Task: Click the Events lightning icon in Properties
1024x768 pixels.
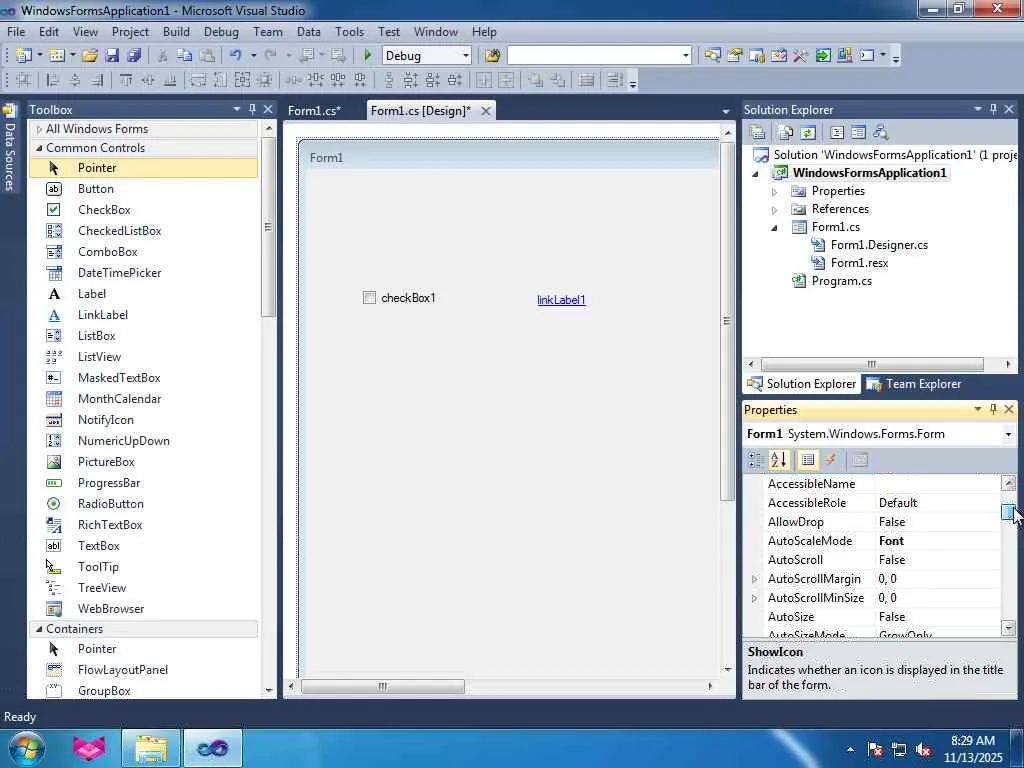Action: tap(831, 460)
